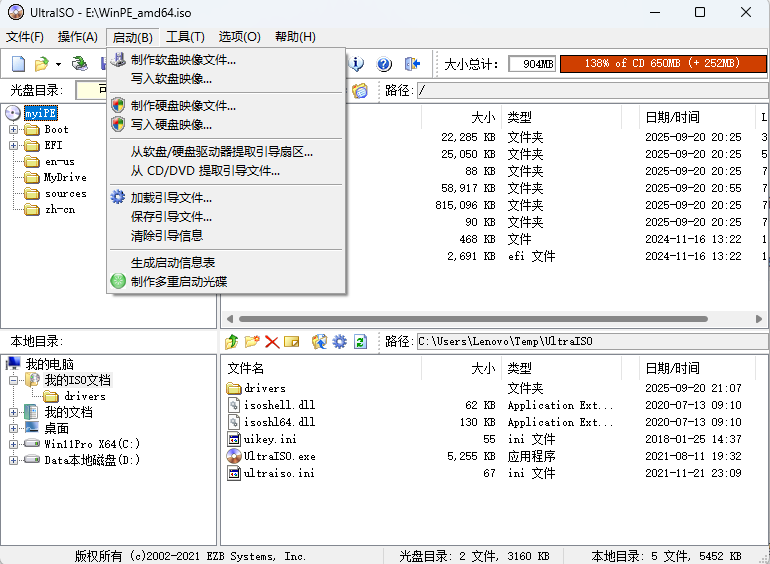Image resolution: width=770 pixels, height=564 pixels.
Task: Select 保存引导文件... menu entry
Action: [226, 216]
